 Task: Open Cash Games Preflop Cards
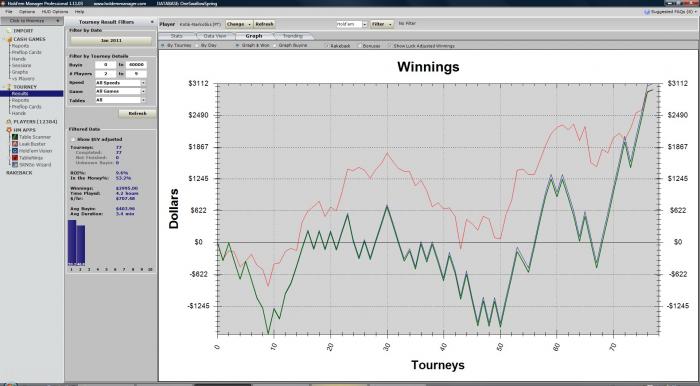pyautogui.click(x=26, y=53)
